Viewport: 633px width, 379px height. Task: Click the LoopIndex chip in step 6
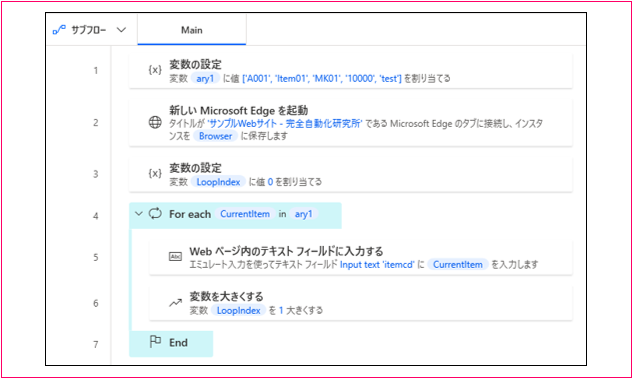pyautogui.click(x=239, y=310)
